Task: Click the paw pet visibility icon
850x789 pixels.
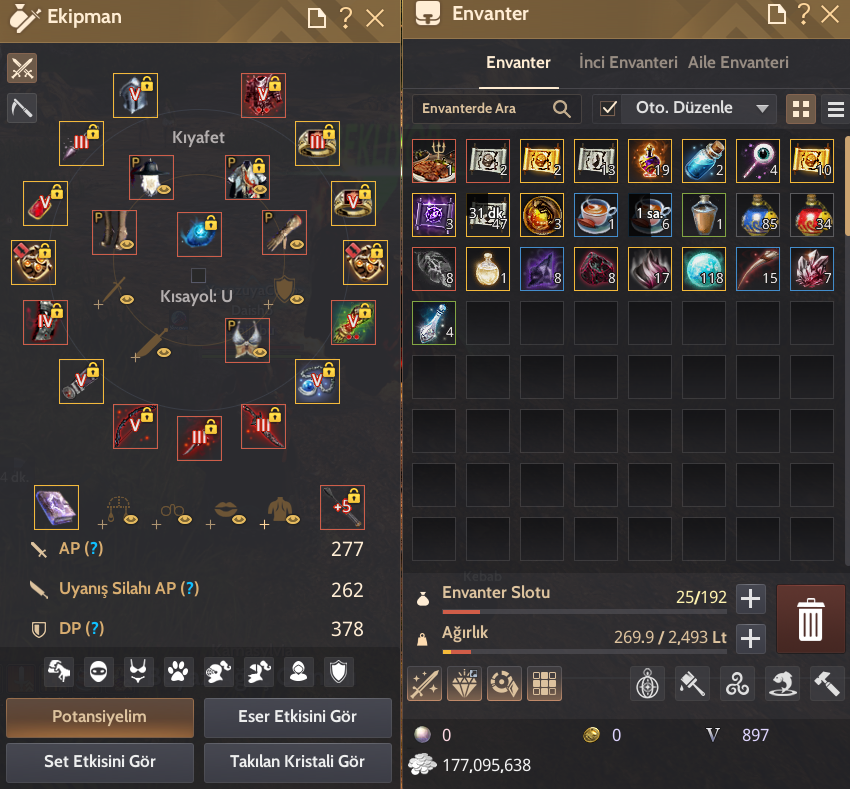Action: (x=178, y=672)
